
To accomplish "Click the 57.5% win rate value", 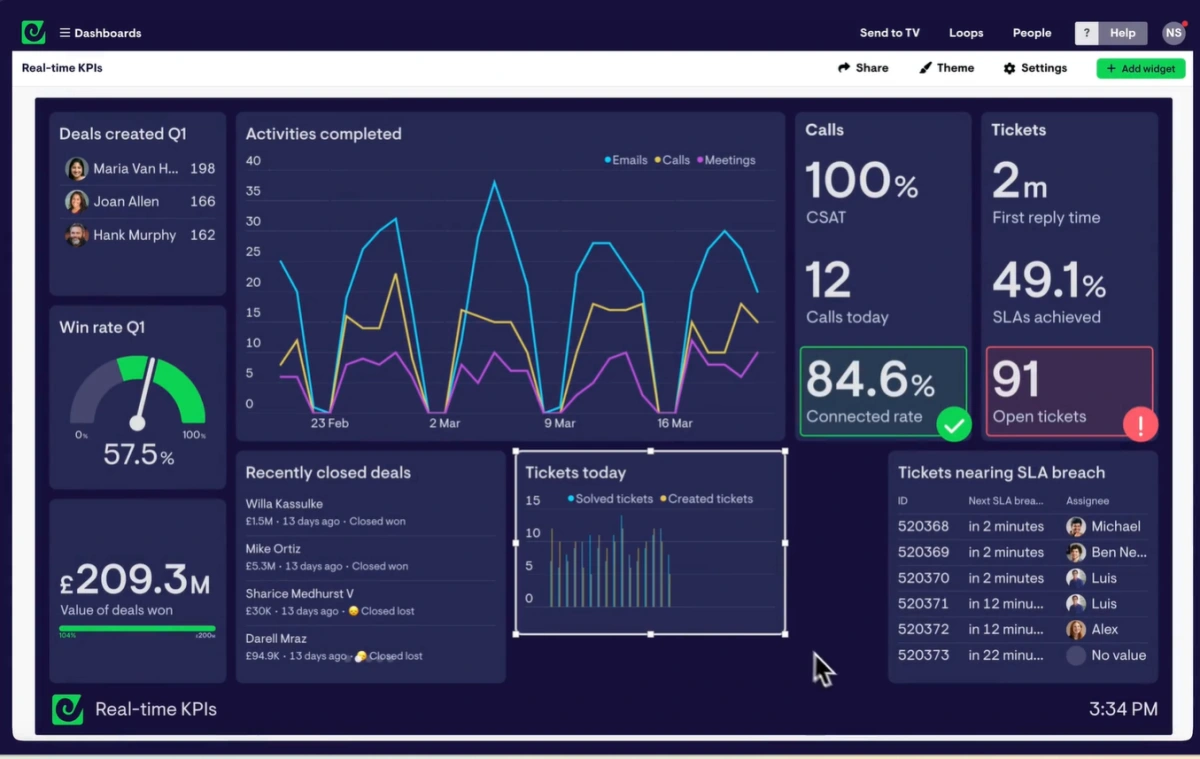I will coord(138,456).
